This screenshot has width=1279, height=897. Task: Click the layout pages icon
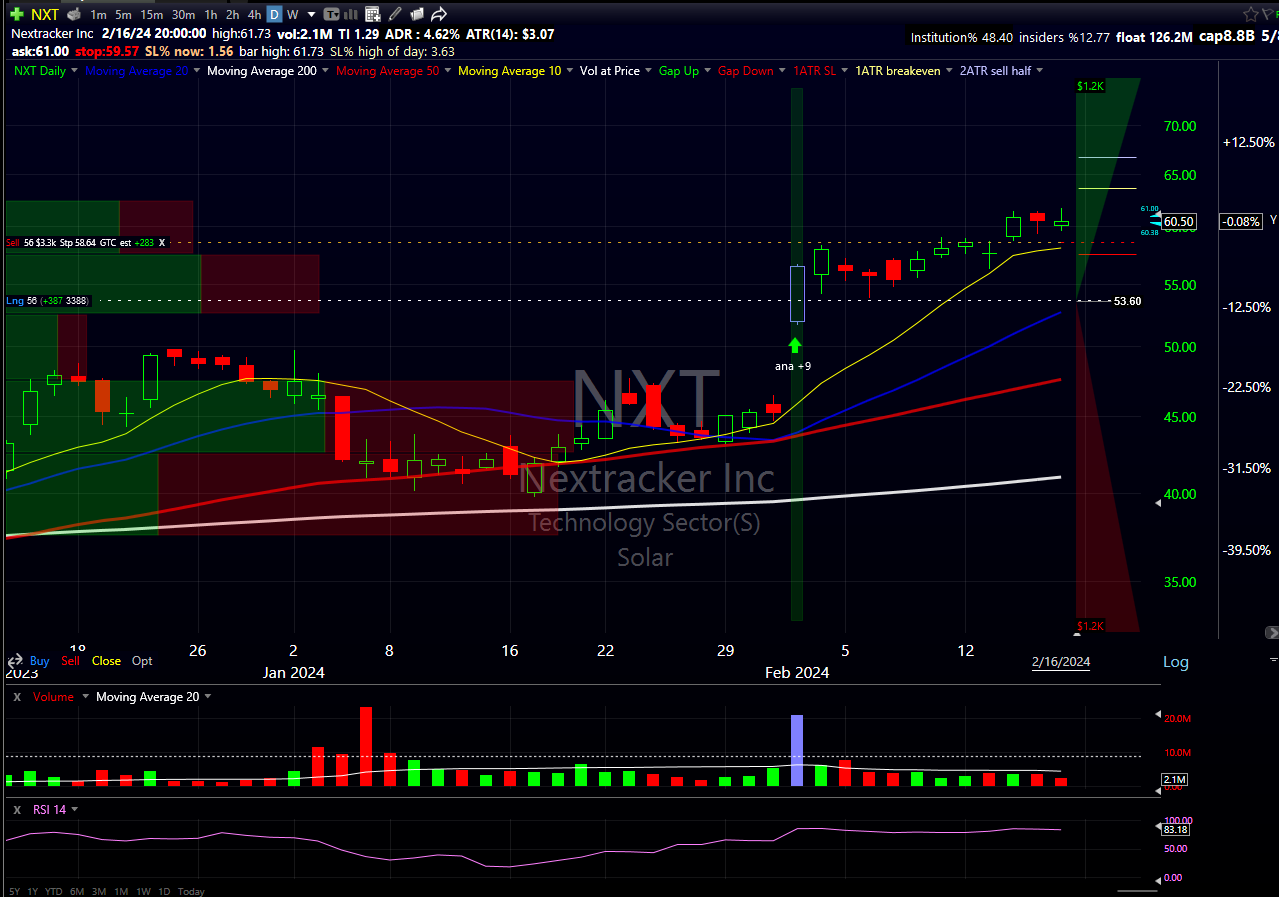(x=417, y=14)
